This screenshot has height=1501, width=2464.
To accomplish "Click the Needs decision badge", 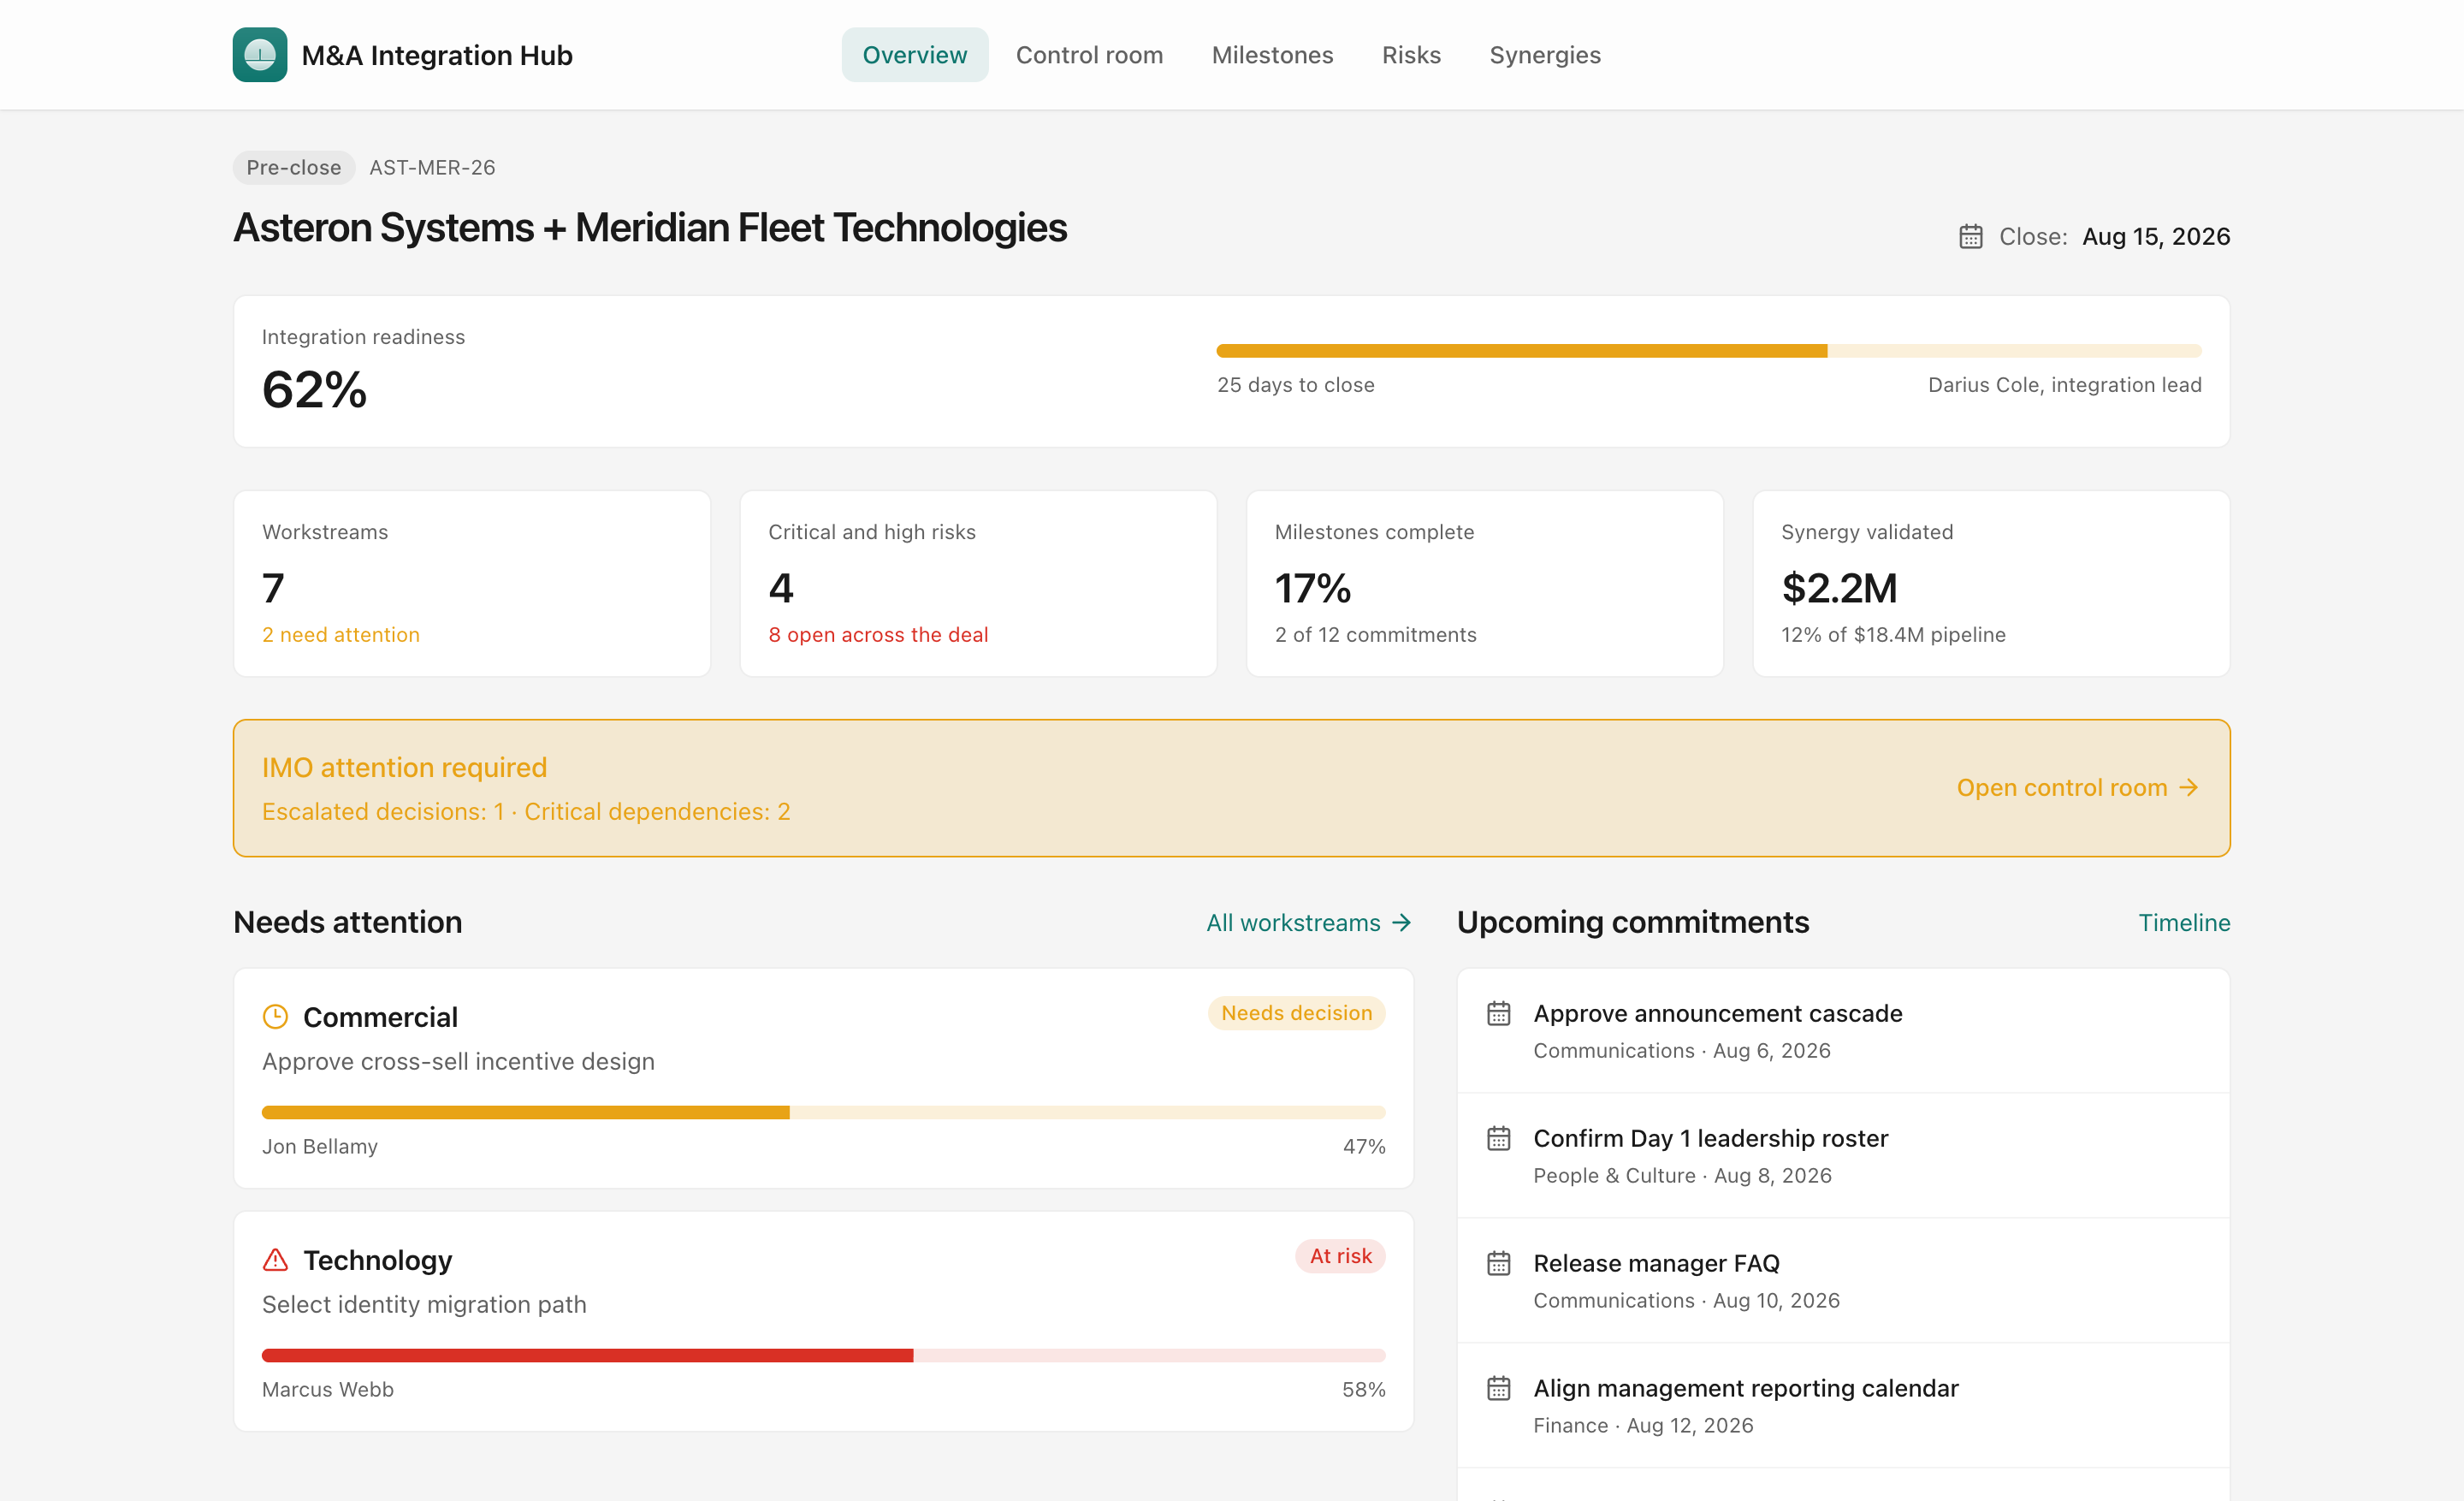I will (1296, 1014).
